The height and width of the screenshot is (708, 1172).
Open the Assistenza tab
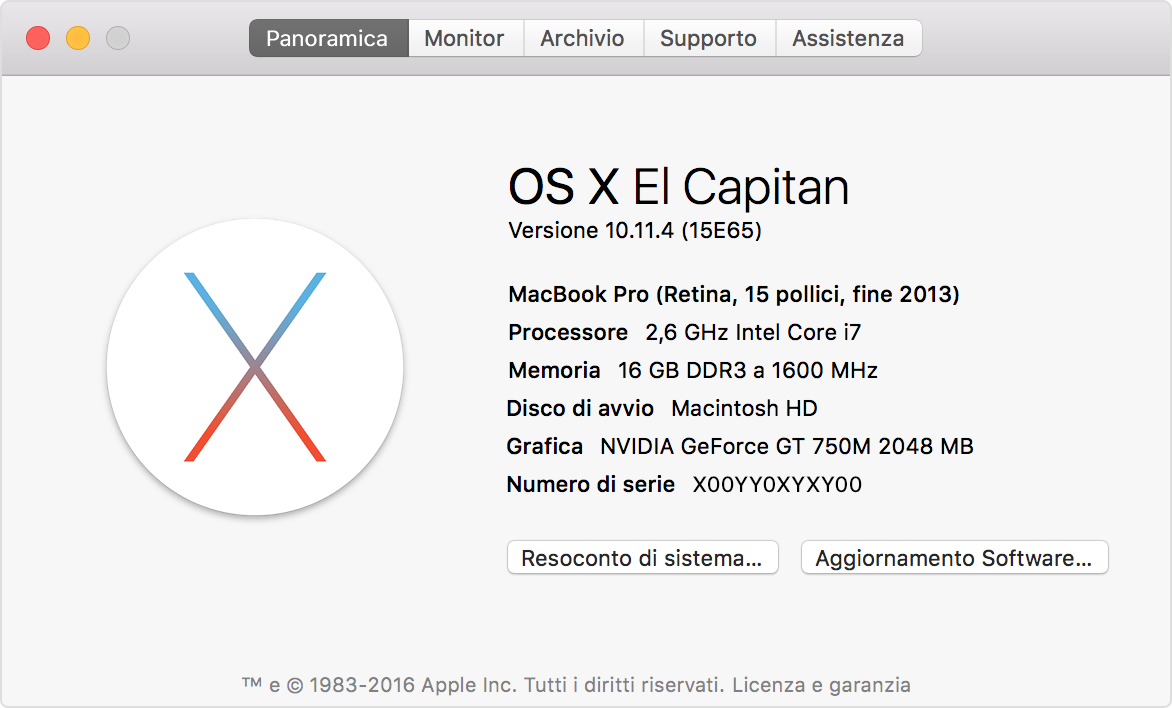tap(848, 38)
